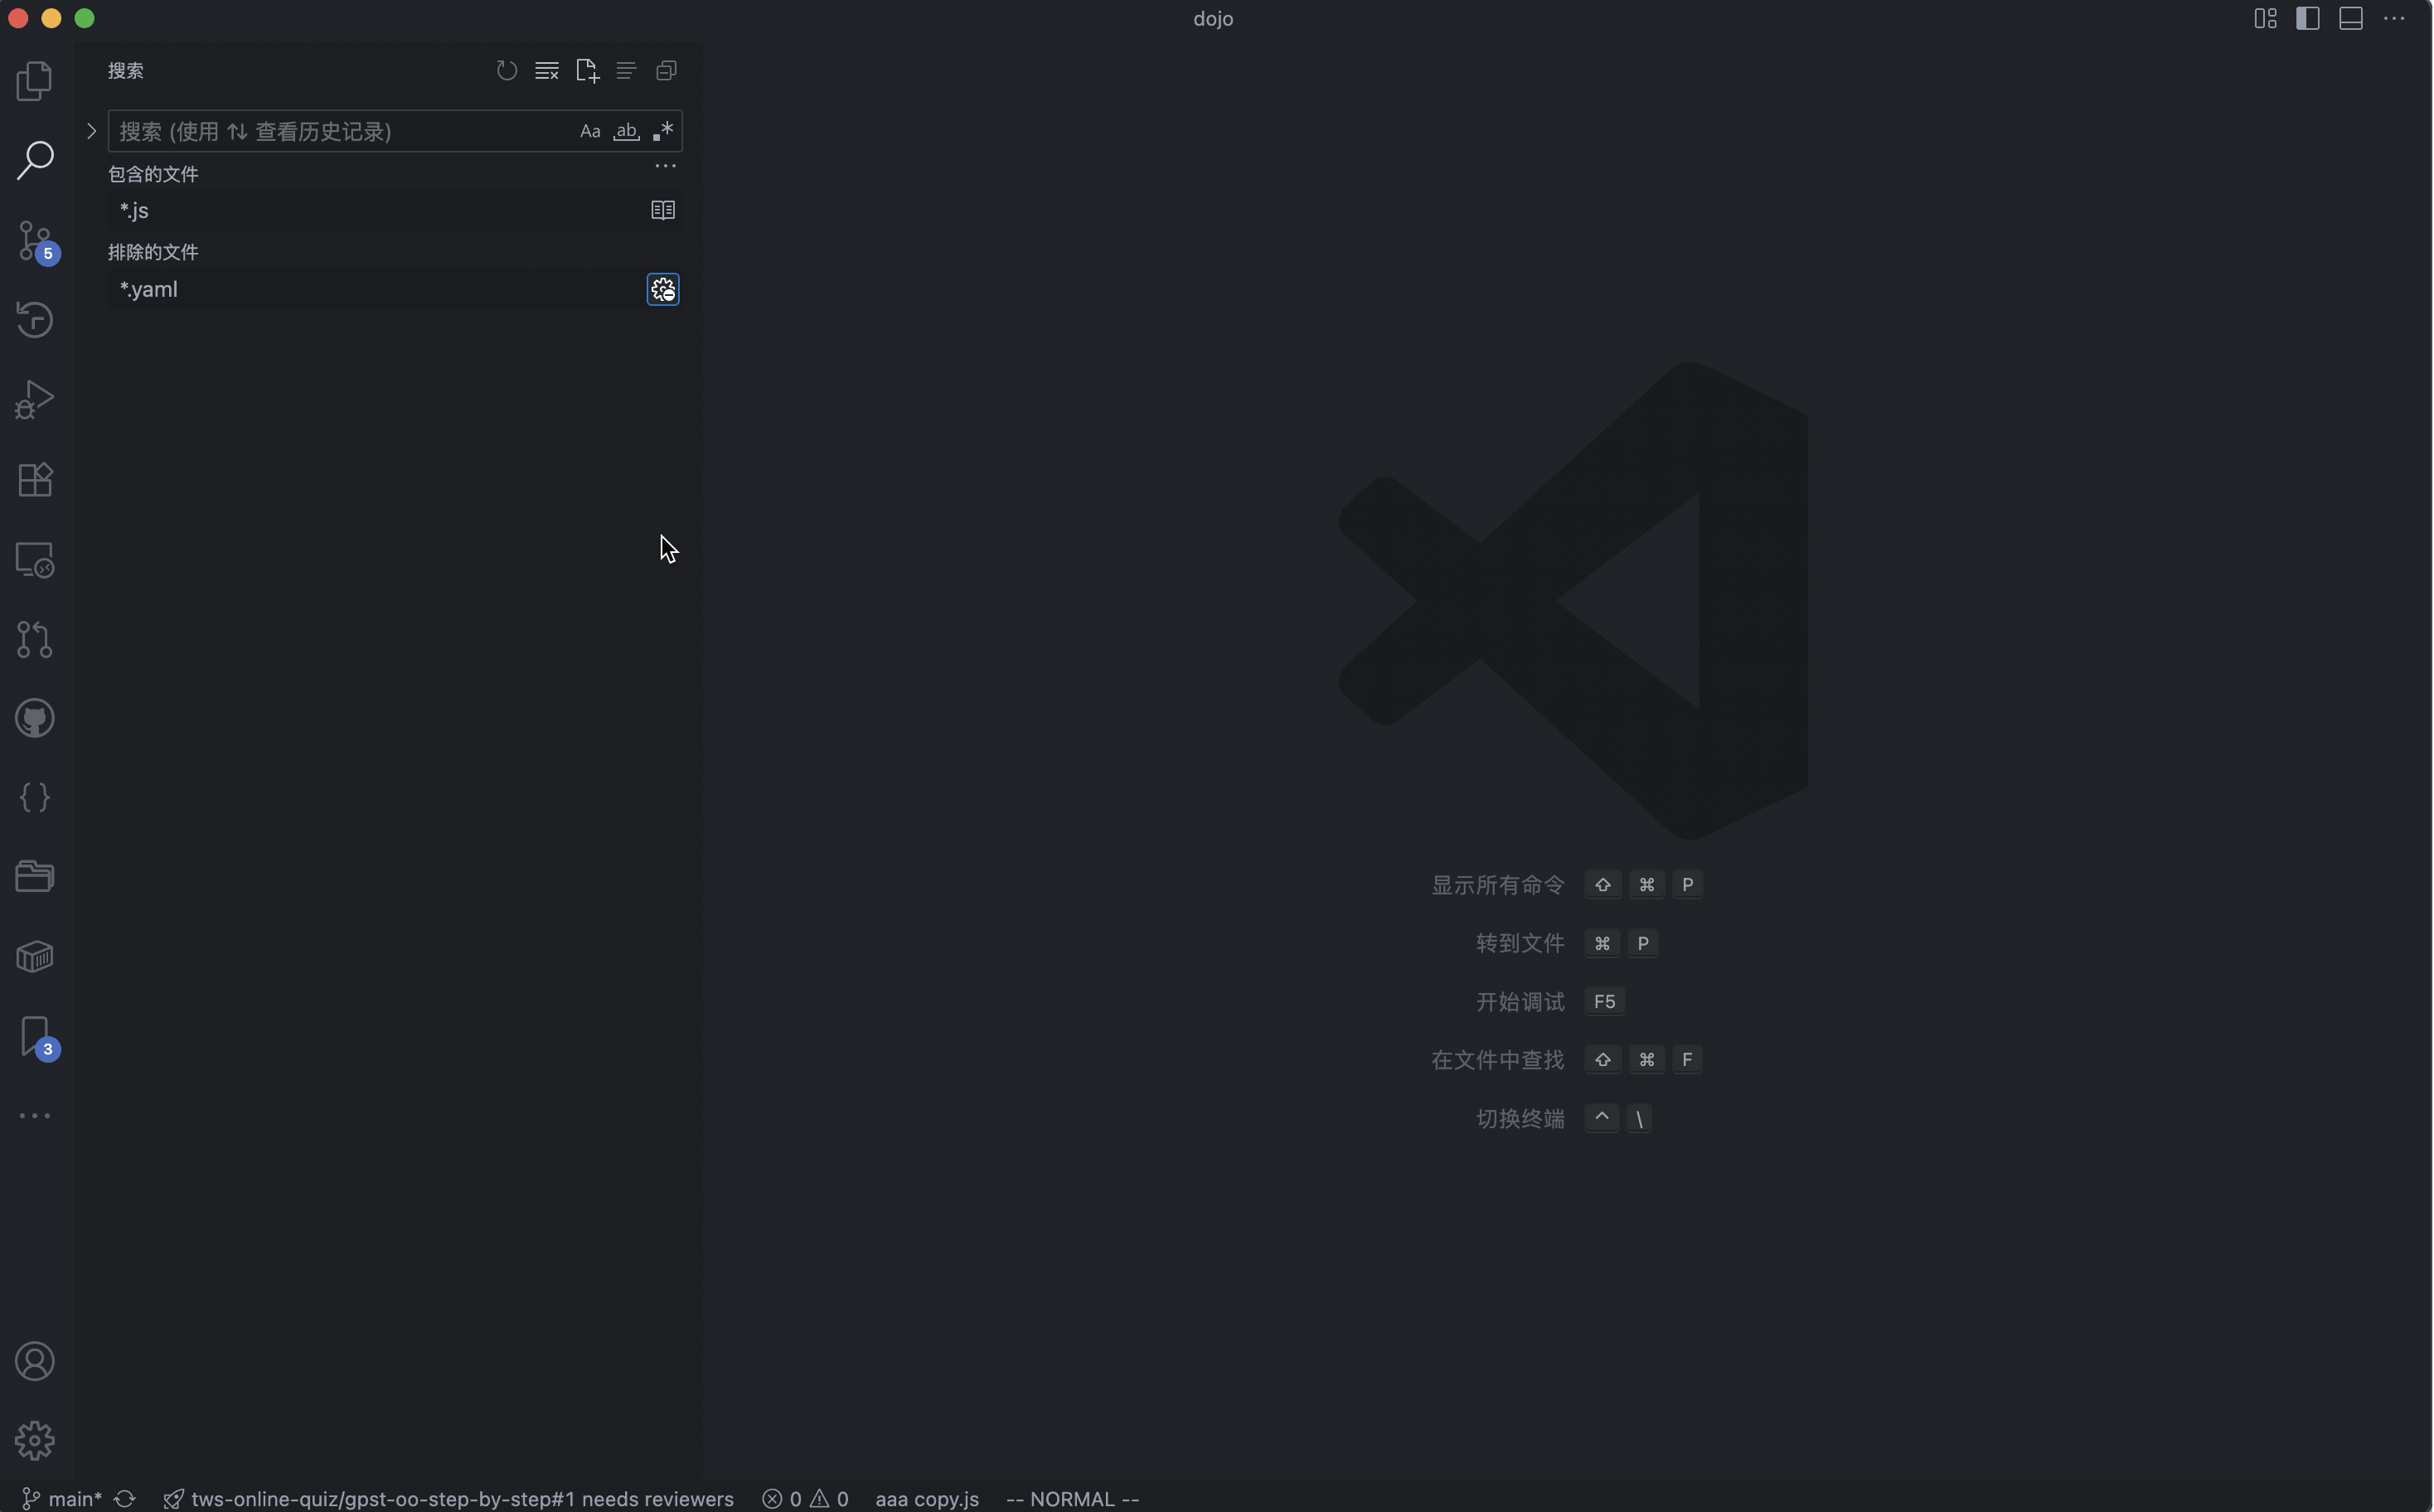Open additional views ellipsis in activity bar
2434x1512 pixels.
(x=35, y=1116)
